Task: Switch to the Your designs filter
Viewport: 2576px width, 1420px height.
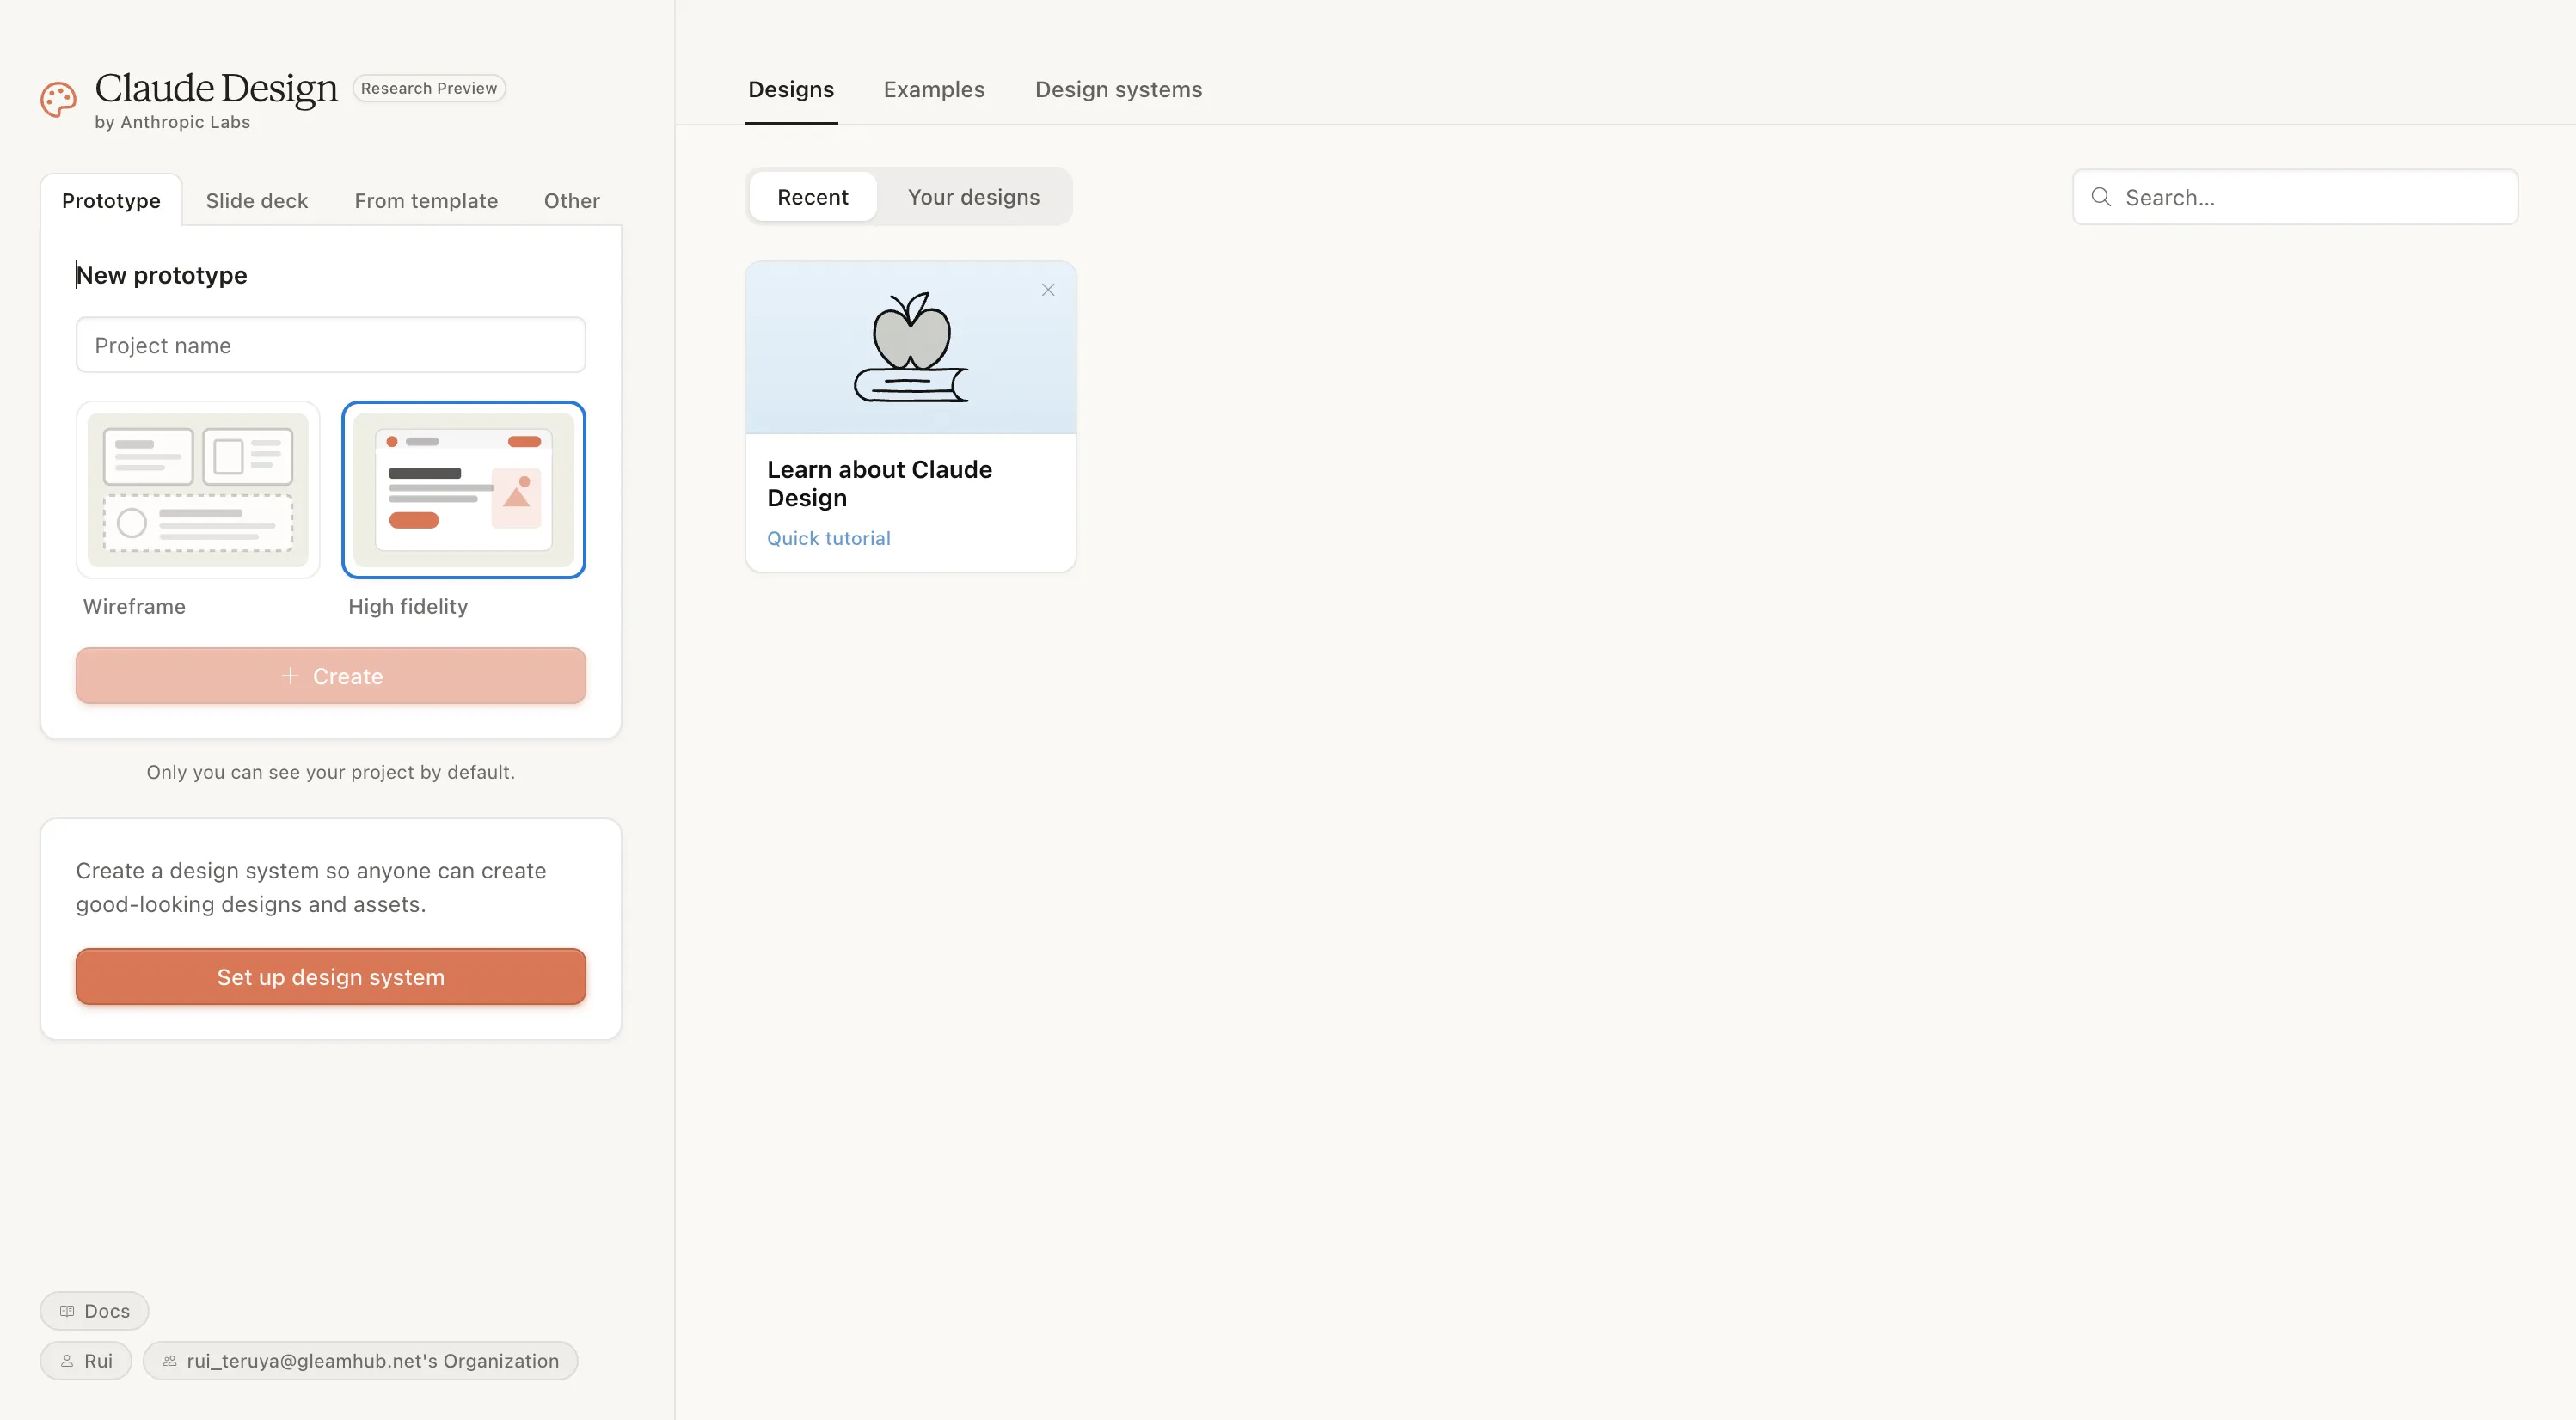Action: tap(973, 197)
